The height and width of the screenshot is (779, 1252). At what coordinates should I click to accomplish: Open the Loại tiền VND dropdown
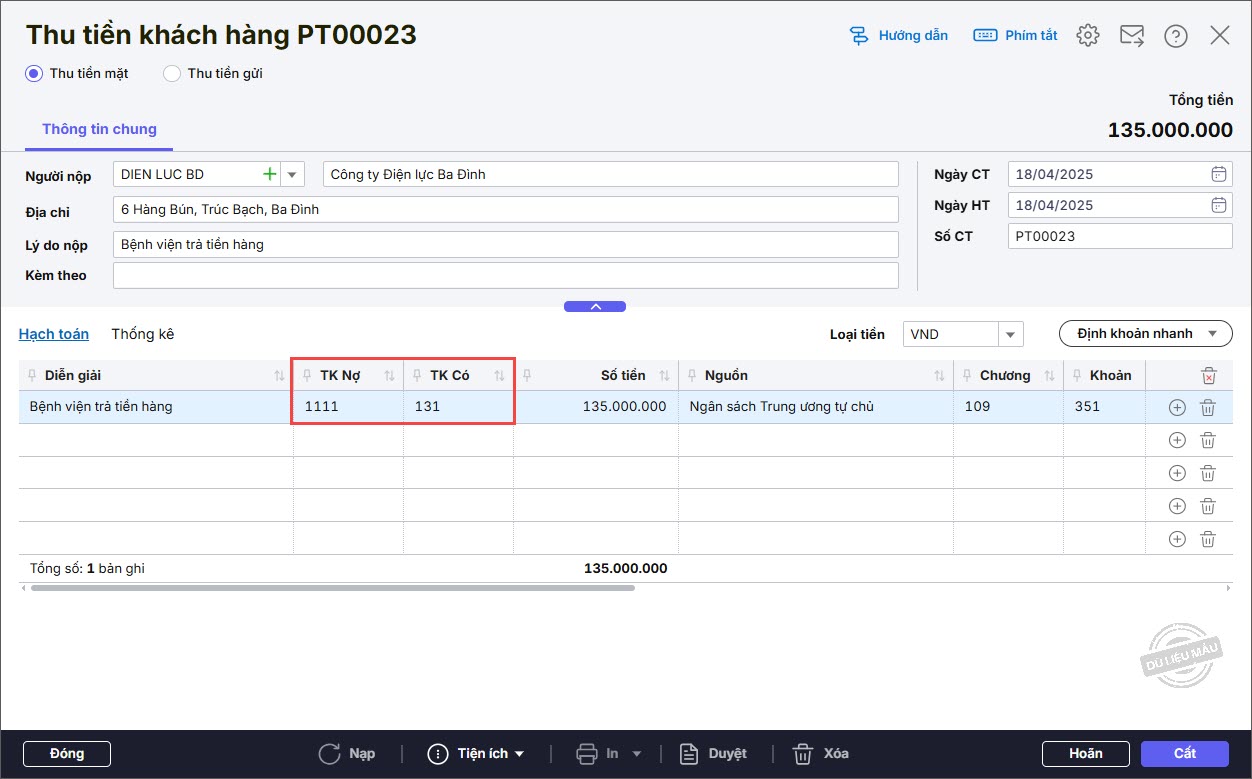click(x=1010, y=334)
